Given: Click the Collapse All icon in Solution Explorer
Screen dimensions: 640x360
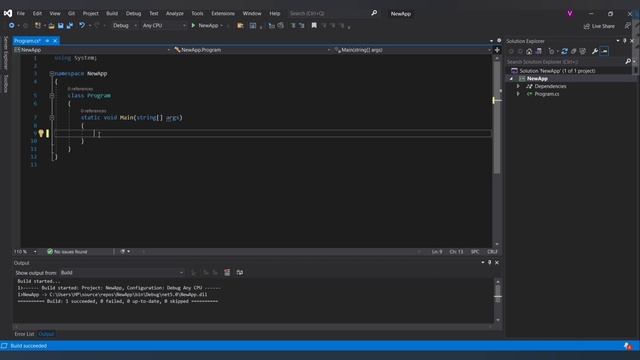Looking at the screenshot, I should coord(573,51).
